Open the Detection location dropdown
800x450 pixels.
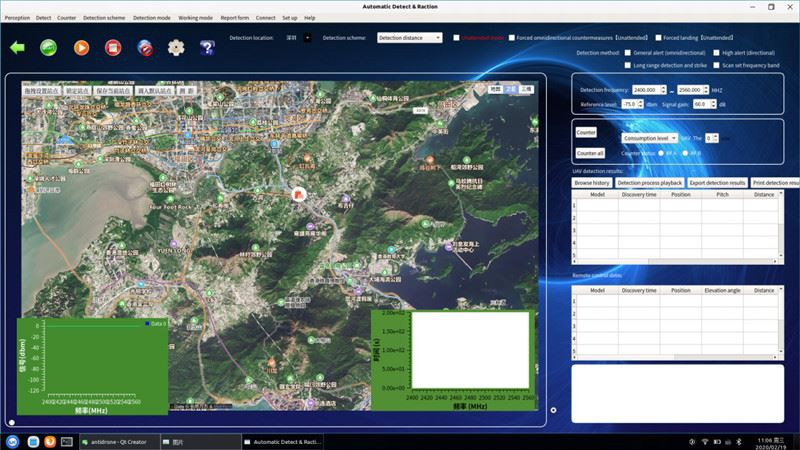(x=307, y=38)
